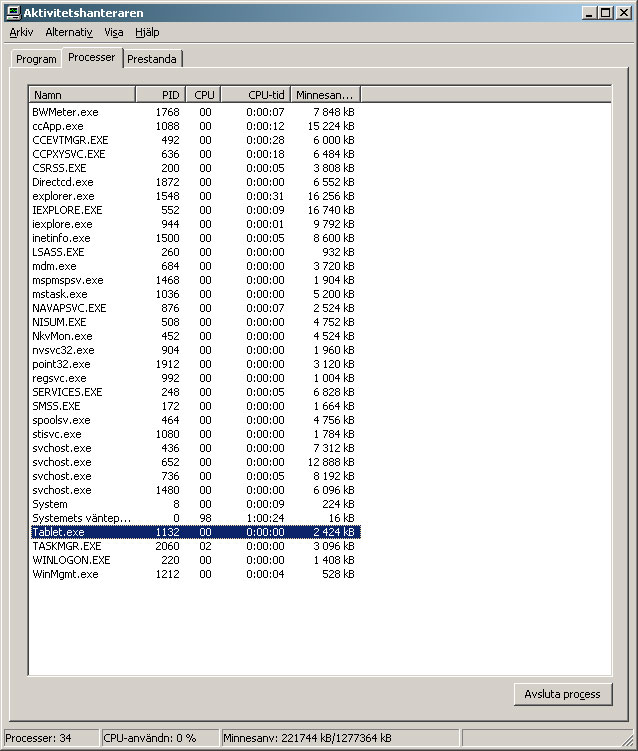Select the mdm.exe process
Image resolution: width=638 pixels, height=751 pixels.
coord(195,266)
